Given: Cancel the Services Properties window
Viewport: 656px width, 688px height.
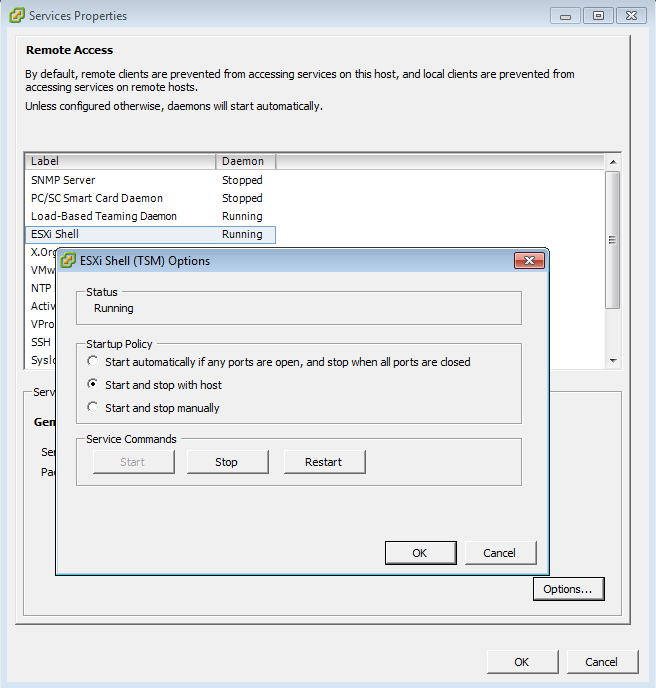Looking at the screenshot, I should (x=601, y=662).
